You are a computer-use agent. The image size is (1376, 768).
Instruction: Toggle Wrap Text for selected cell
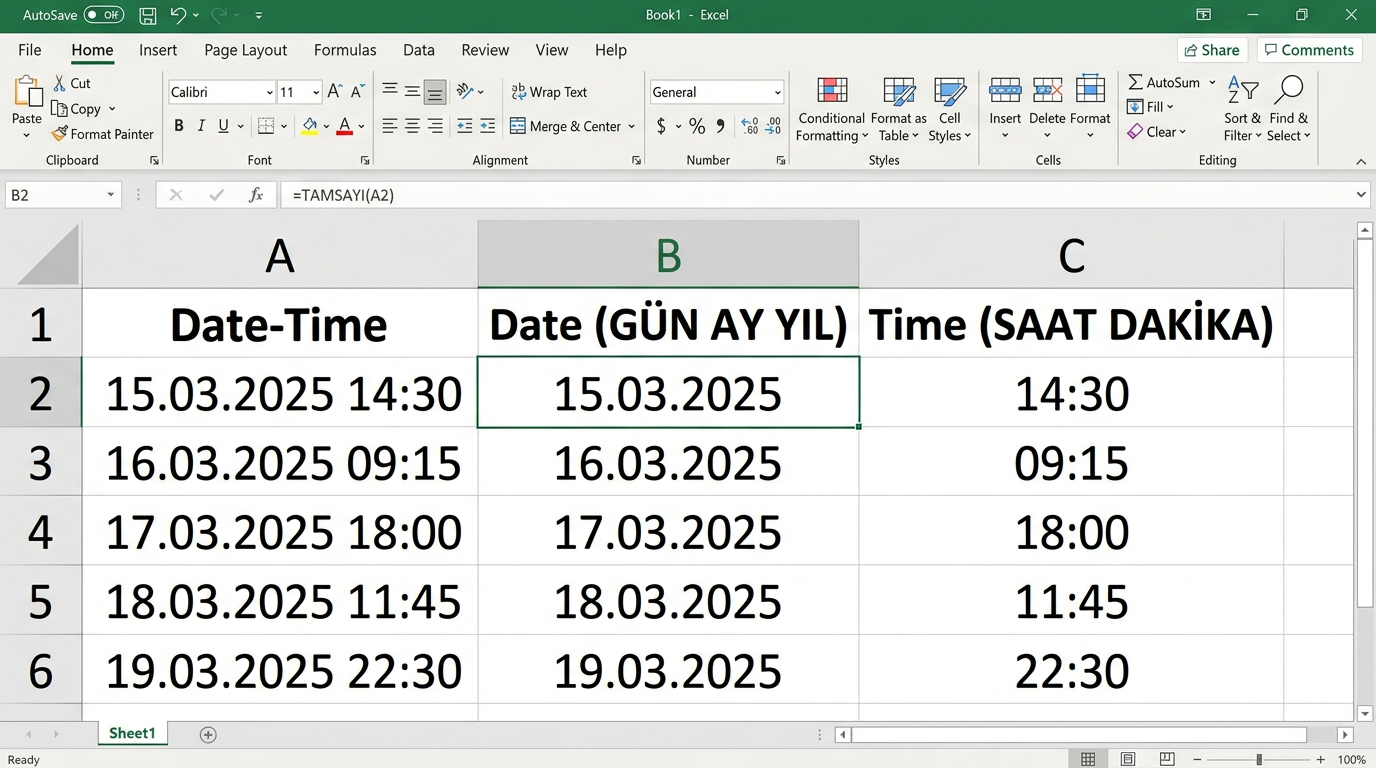click(548, 92)
